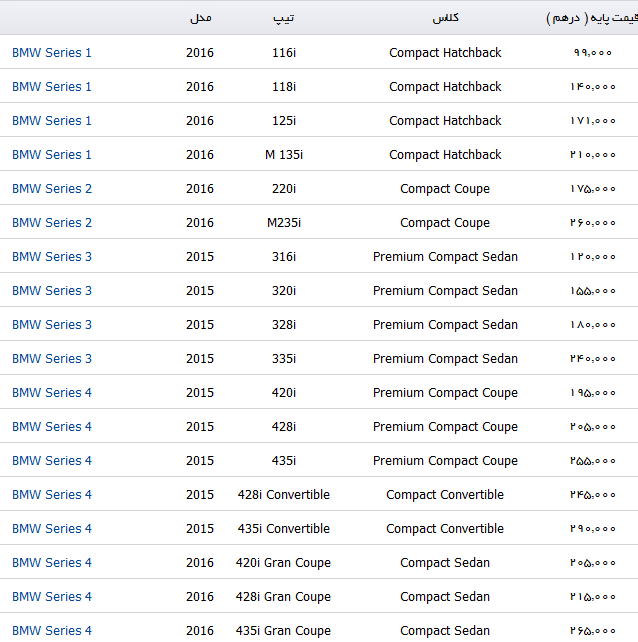Image resolution: width=638 pixels, height=642 pixels.
Task: Click the مدل column header
Action: click(201, 18)
